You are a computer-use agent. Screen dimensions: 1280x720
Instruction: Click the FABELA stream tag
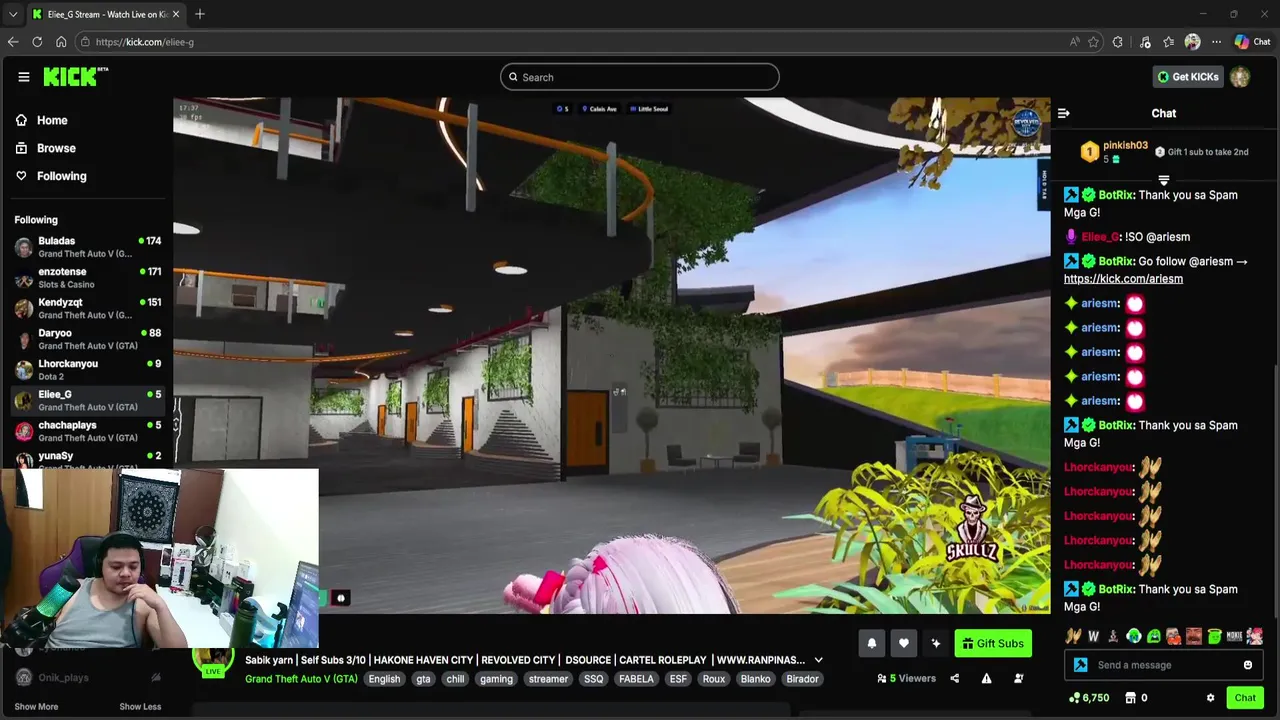coord(636,679)
